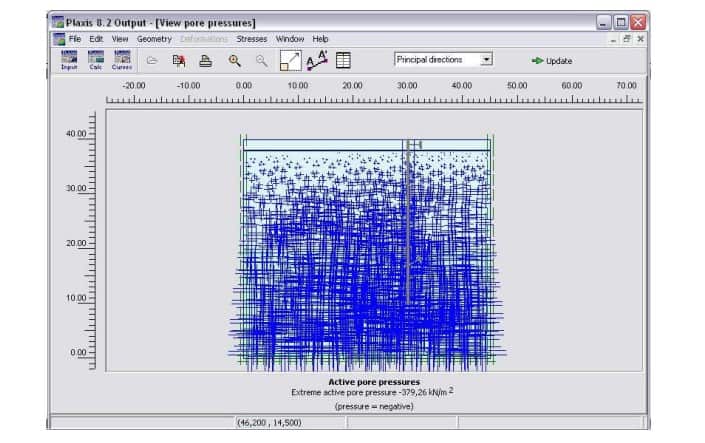Image resolution: width=705 pixels, height=443 pixels.
Task: Click the zoom out magnifier icon
Action: (x=261, y=61)
